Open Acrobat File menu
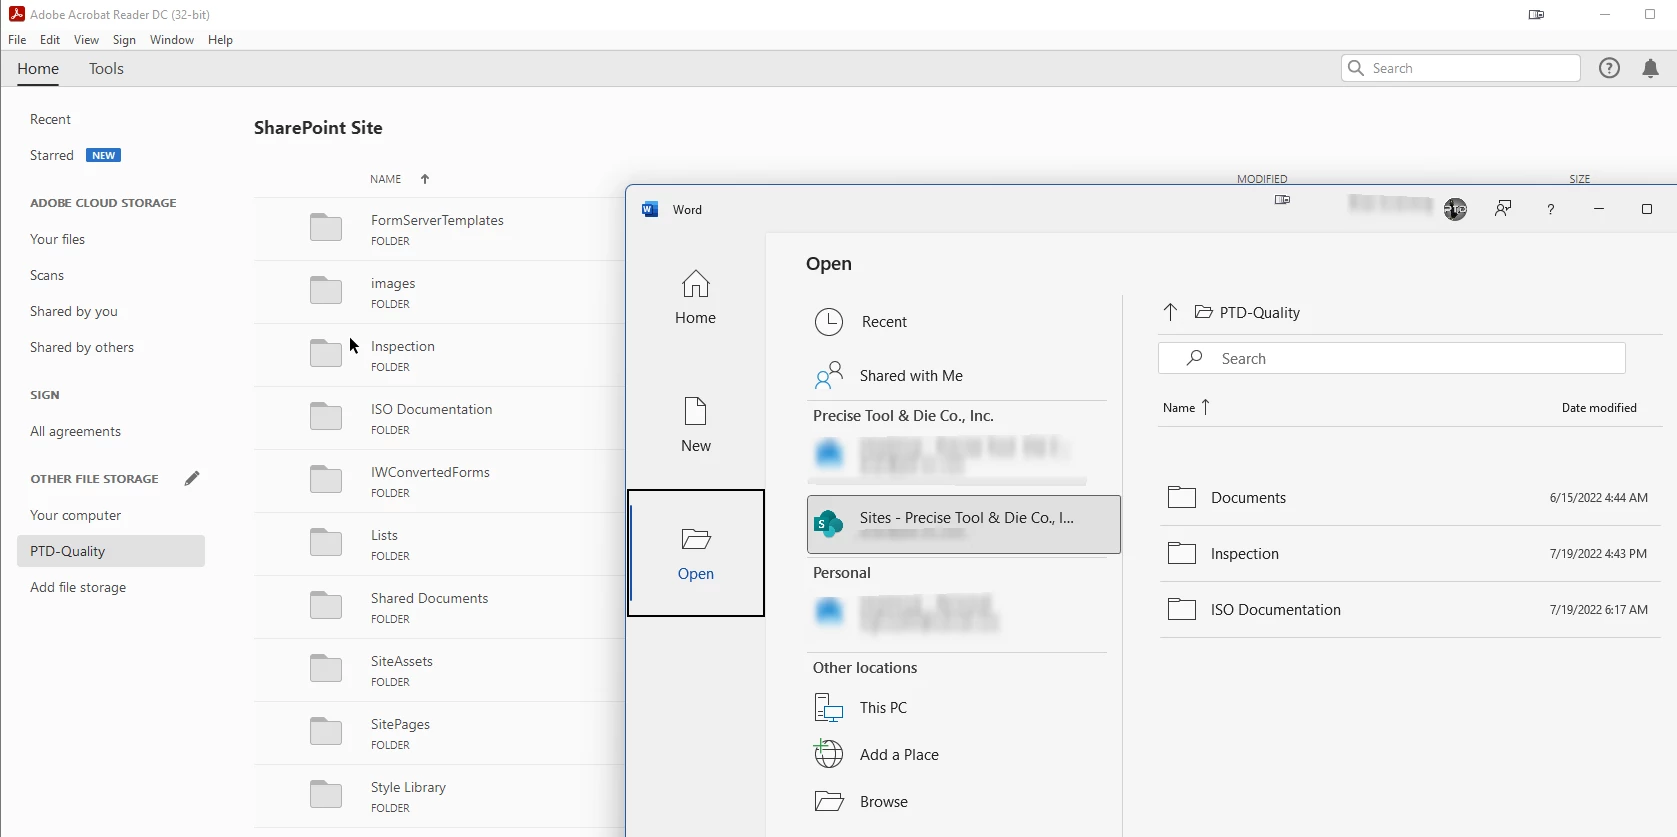 coord(17,40)
